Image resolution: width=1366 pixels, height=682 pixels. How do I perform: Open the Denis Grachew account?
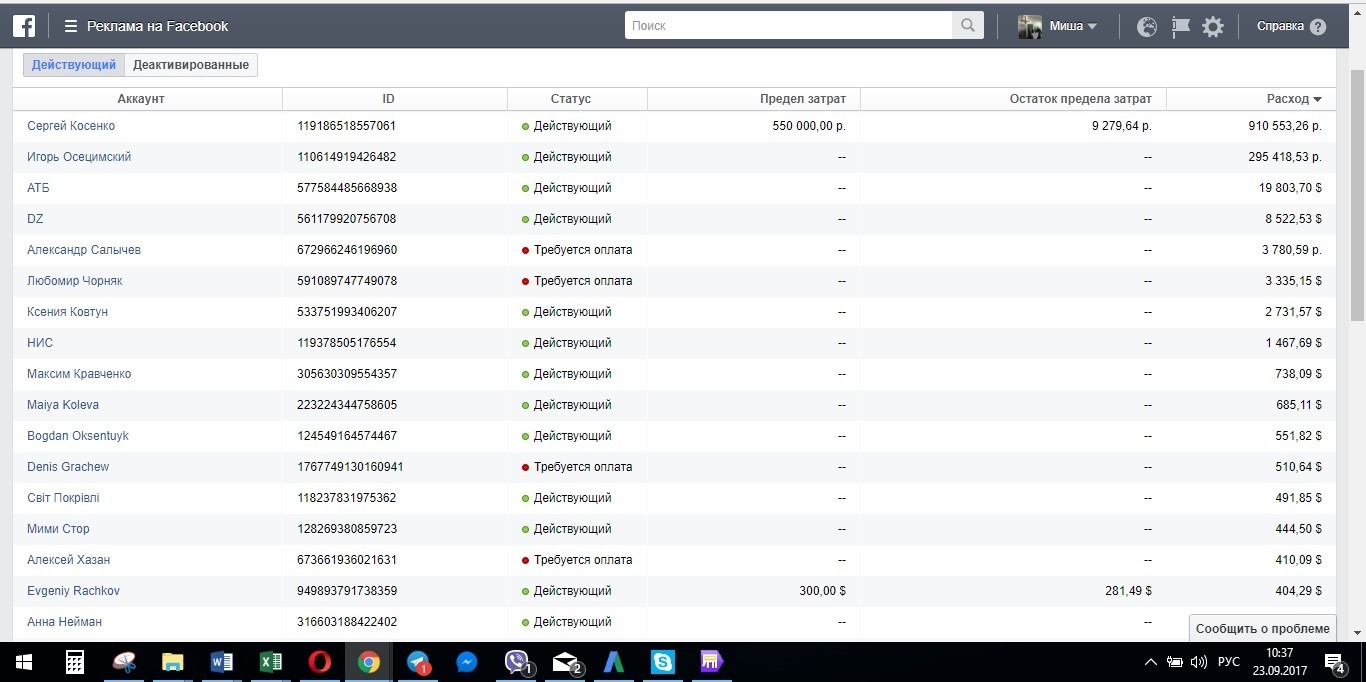(x=68, y=467)
